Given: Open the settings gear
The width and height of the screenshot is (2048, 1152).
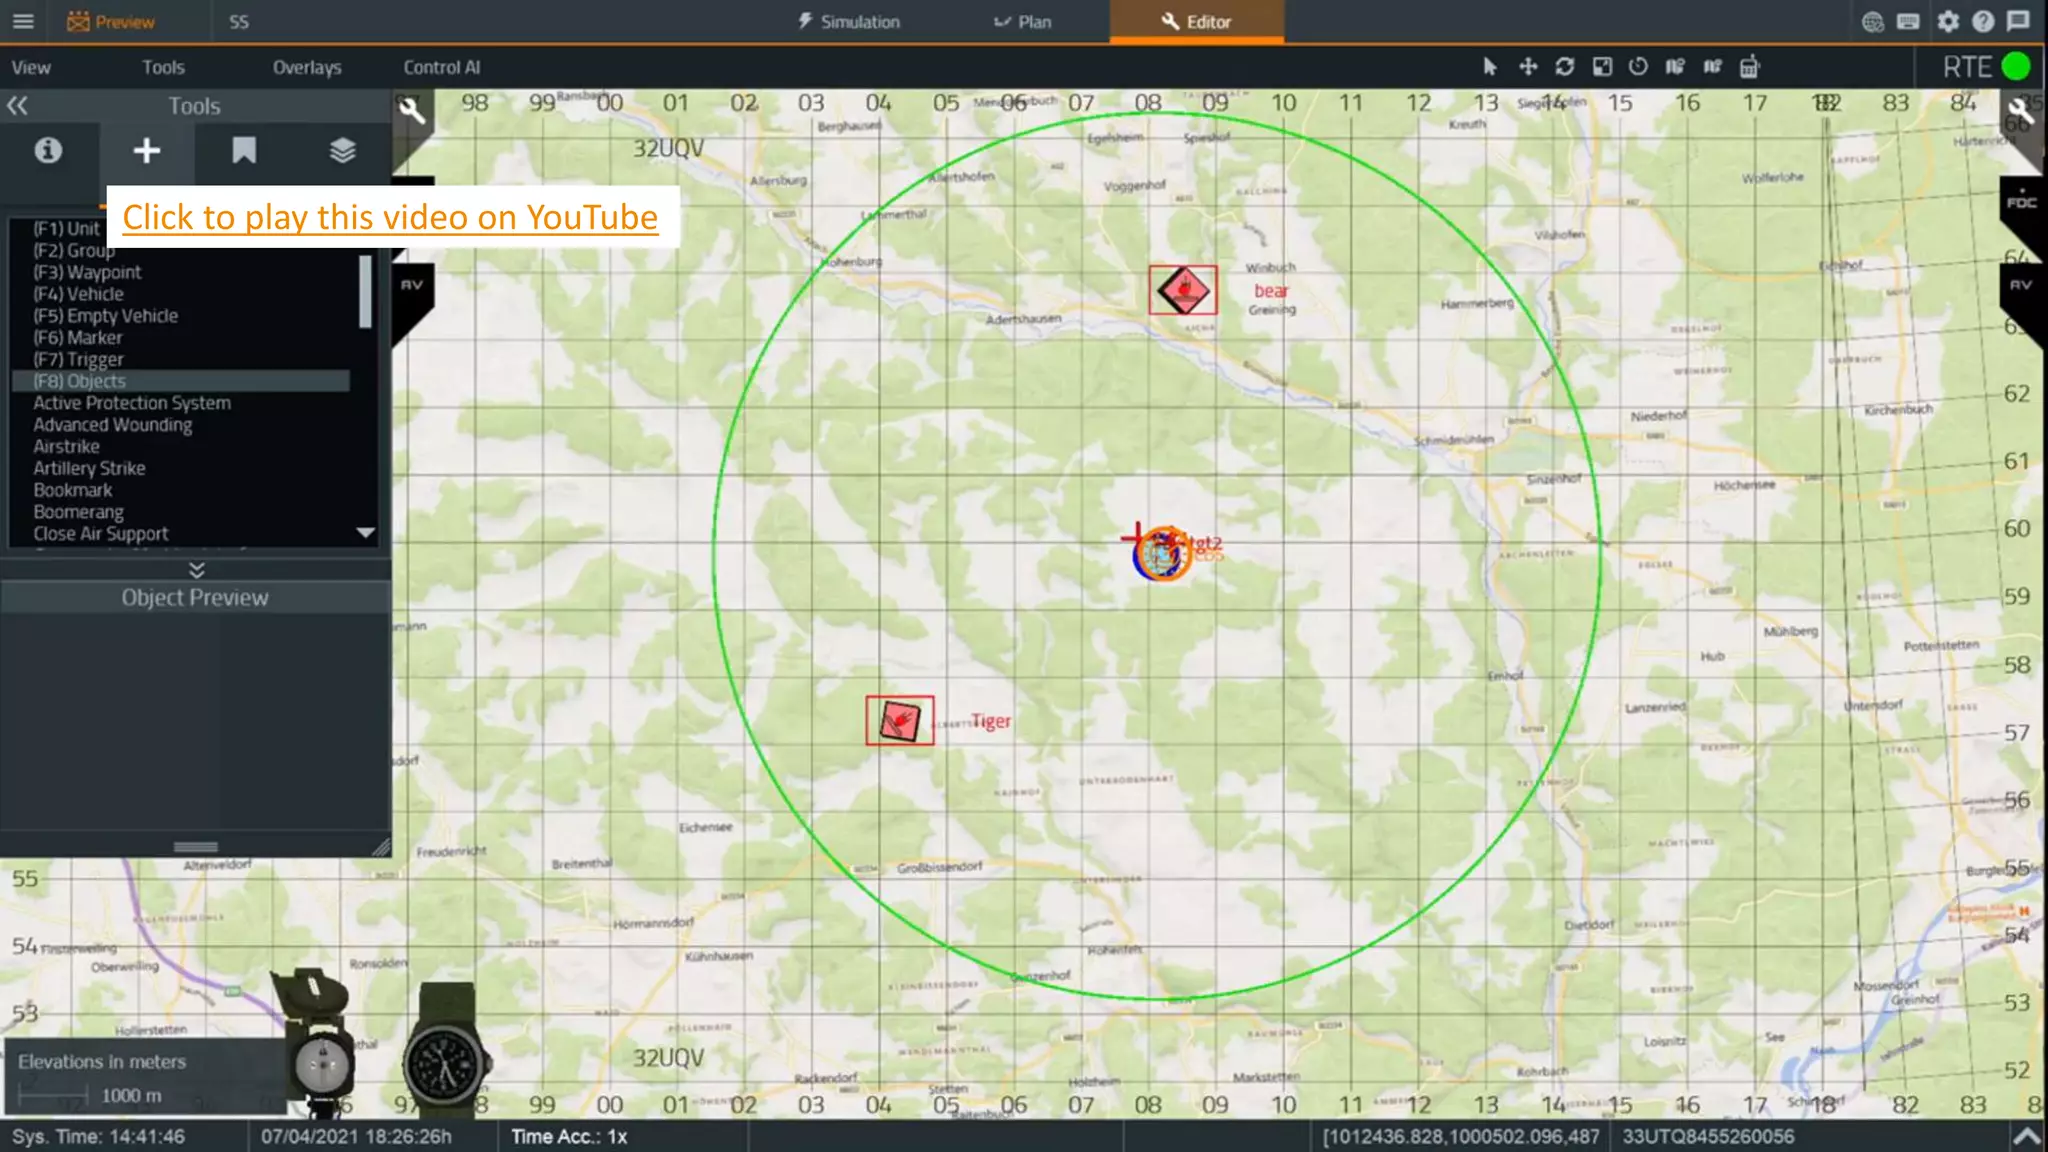Looking at the screenshot, I should coord(1947,21).
